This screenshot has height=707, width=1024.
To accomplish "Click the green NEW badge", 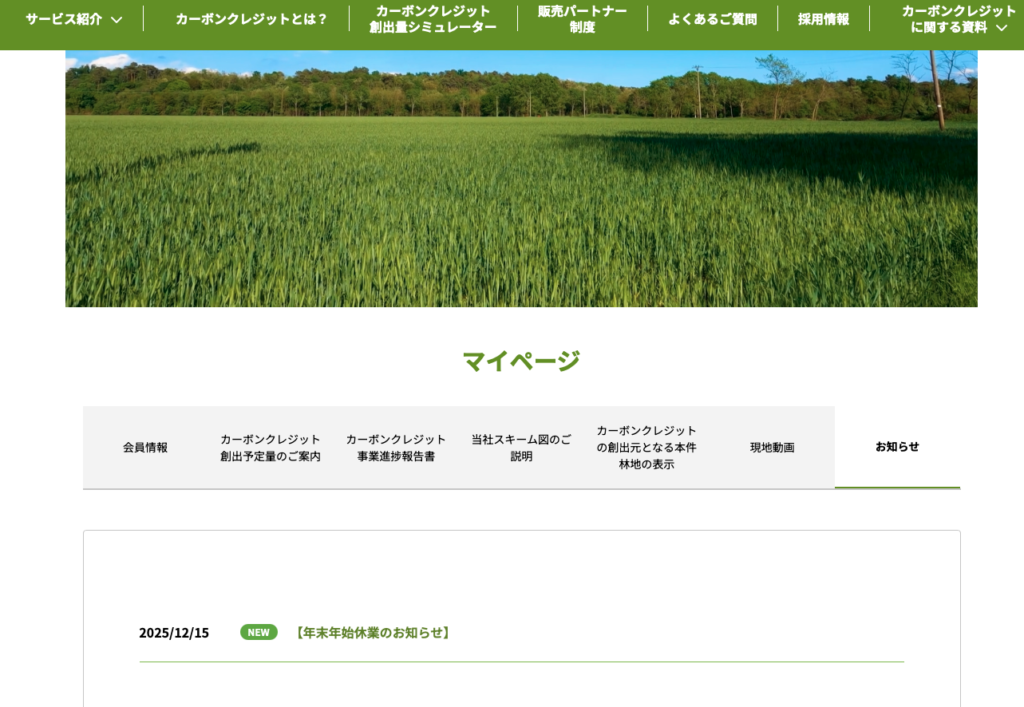I will click(259, 632).
